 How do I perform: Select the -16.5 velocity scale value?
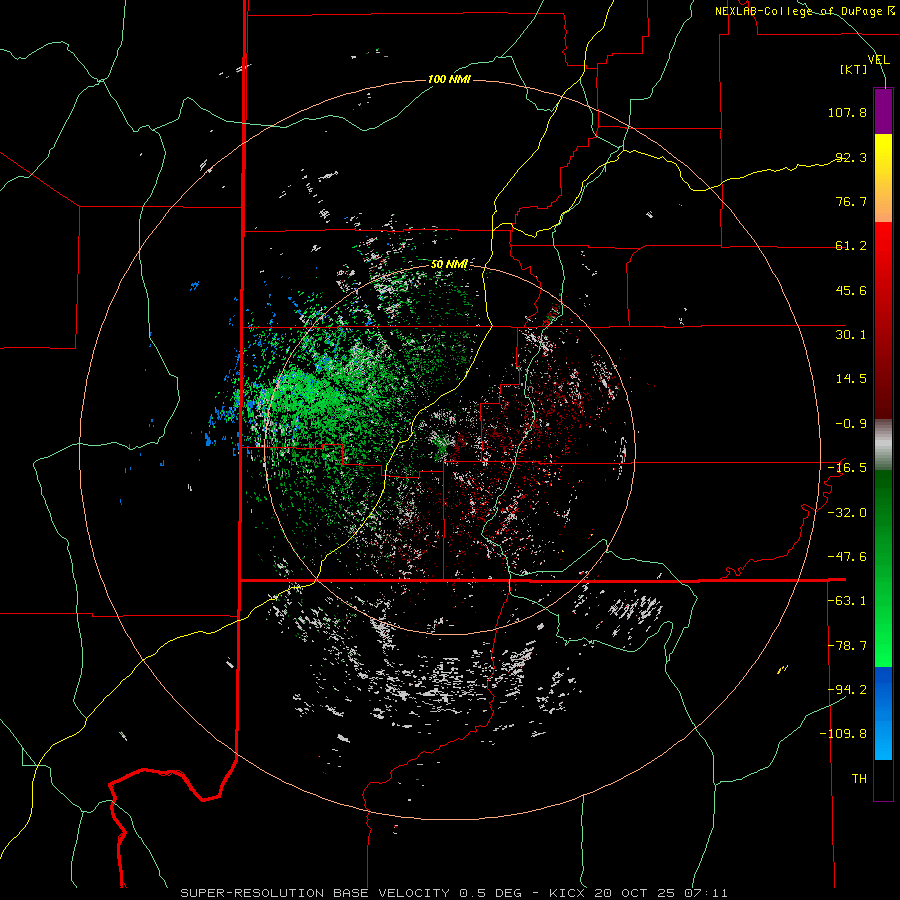coord(847,468)
